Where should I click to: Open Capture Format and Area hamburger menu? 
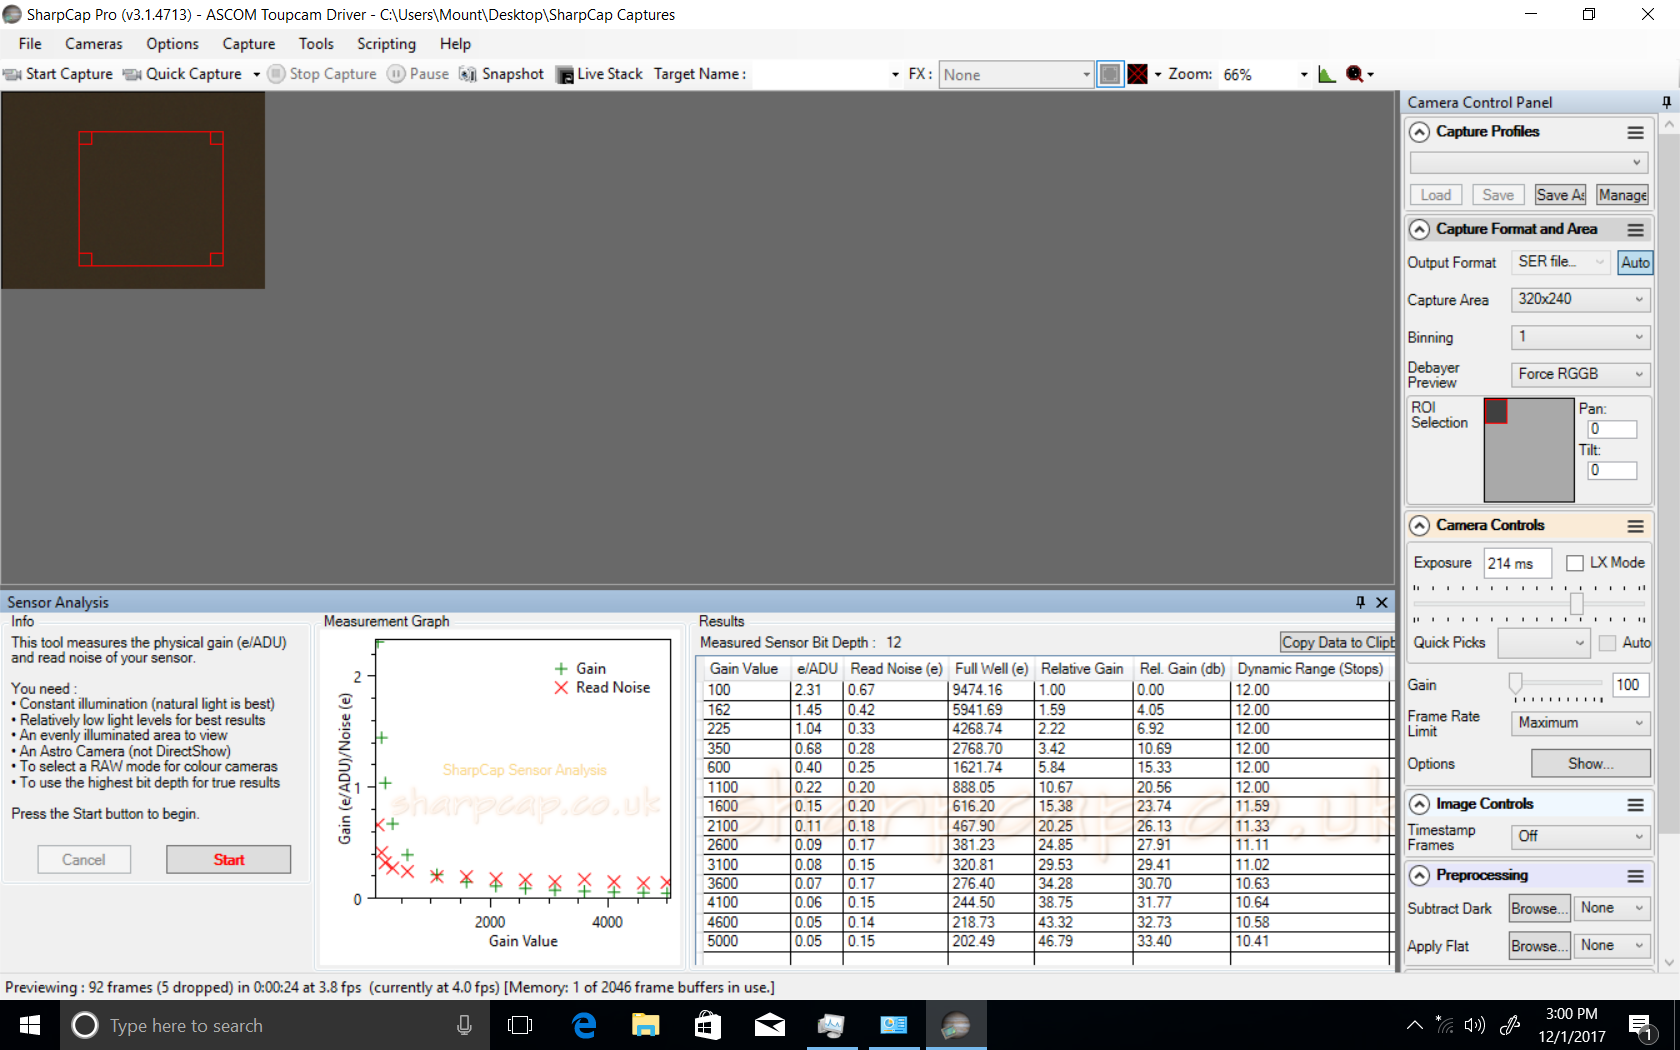click(1635, 230)
